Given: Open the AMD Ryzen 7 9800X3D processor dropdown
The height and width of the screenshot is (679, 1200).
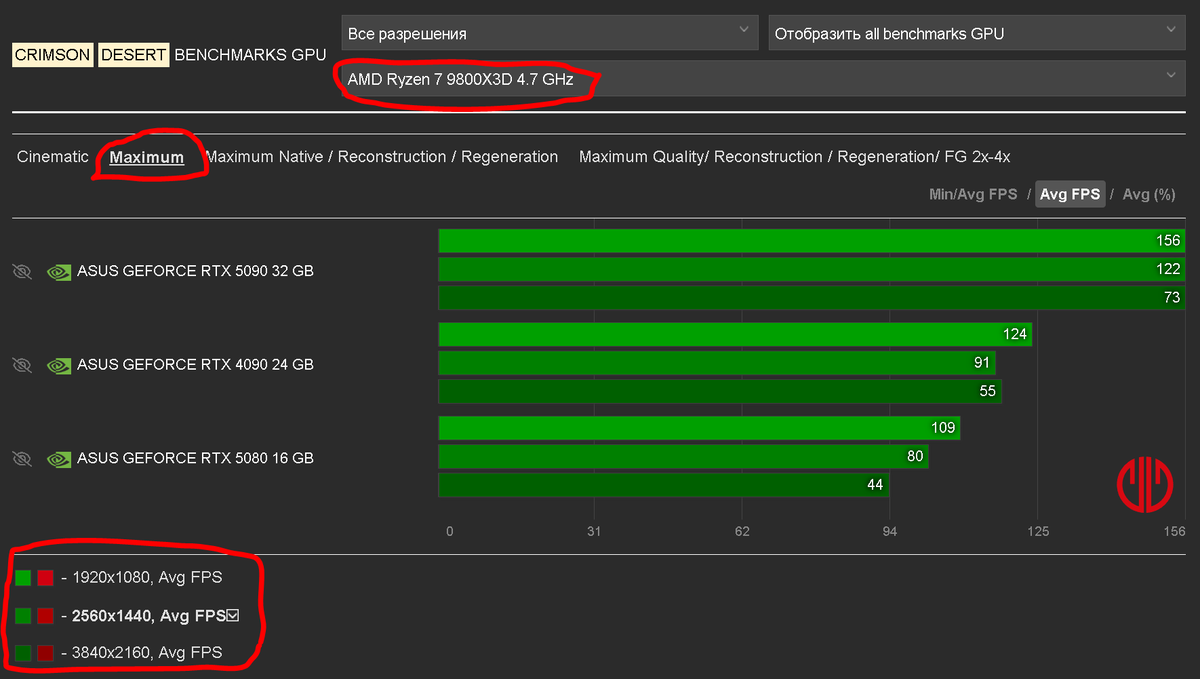Looking at the screenshot, I should (764, 78).
